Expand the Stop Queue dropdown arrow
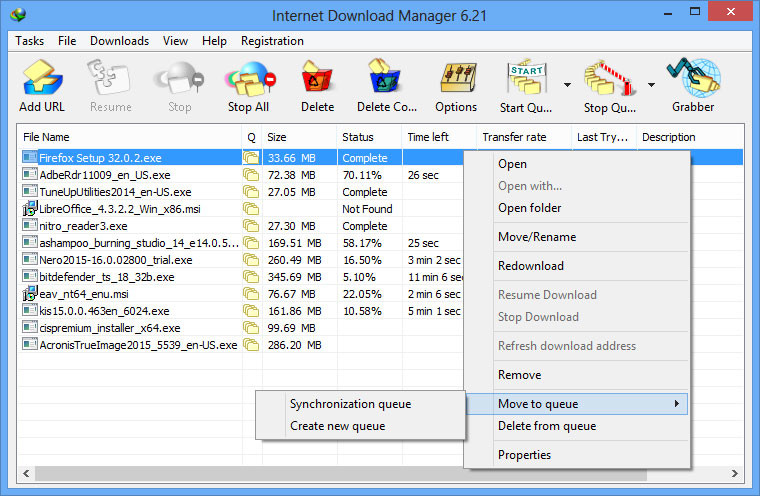The width and height of the screenshot is (760, 496). click(x=651, y=85)
